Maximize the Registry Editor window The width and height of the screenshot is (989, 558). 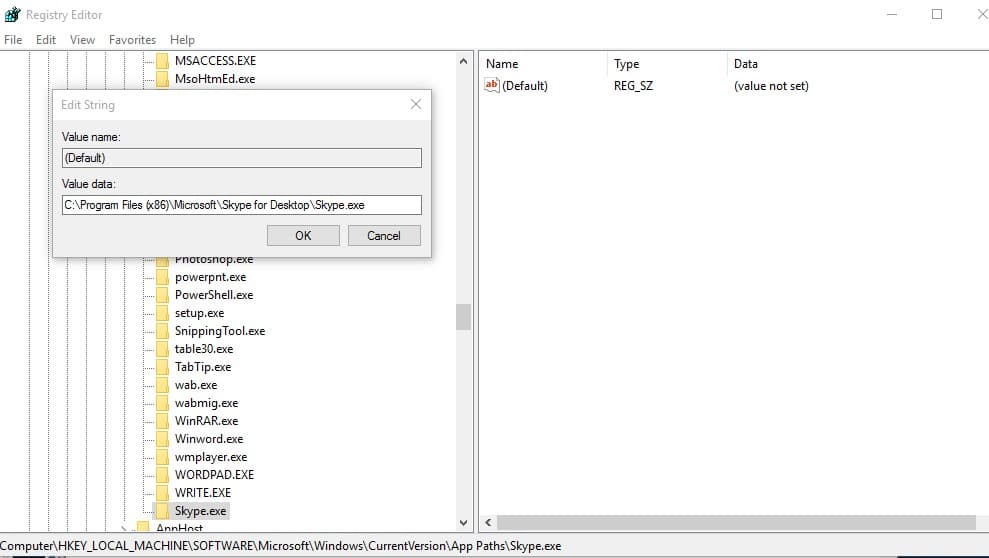[x=937, y=14]
